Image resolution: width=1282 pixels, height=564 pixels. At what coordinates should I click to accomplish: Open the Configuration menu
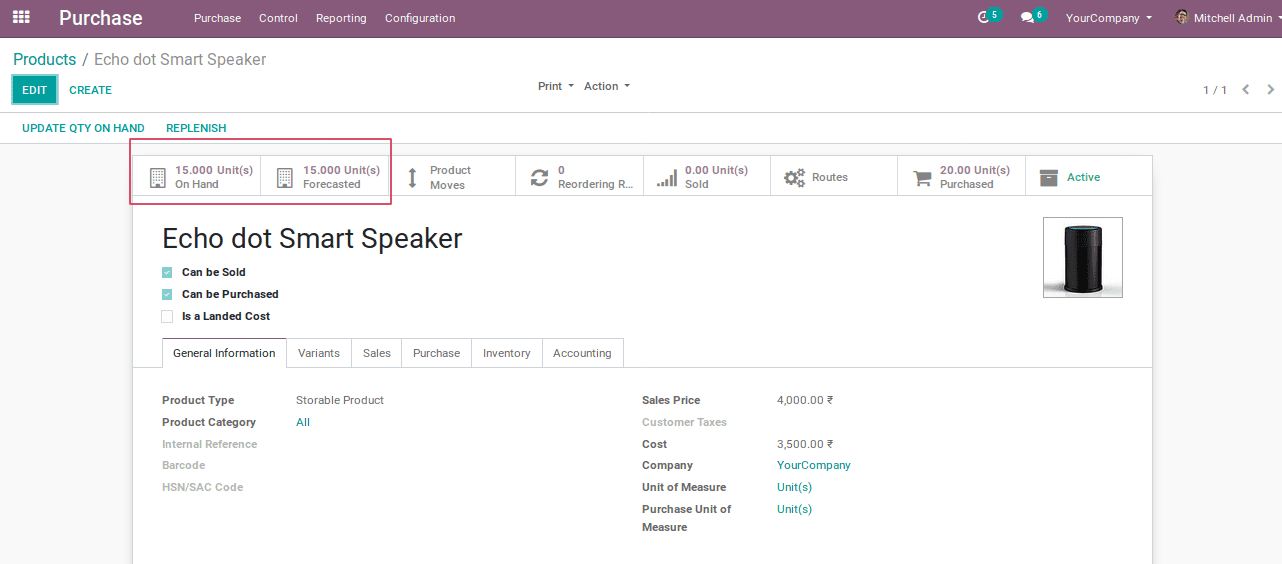[x=420, y=18]
